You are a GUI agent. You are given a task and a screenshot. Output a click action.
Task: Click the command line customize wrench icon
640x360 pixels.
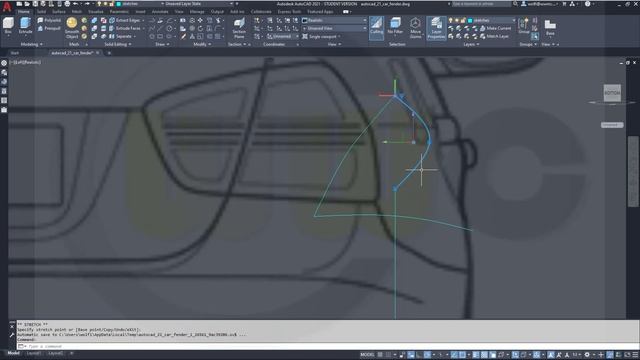pyautogui.click(x=12, y=335)
